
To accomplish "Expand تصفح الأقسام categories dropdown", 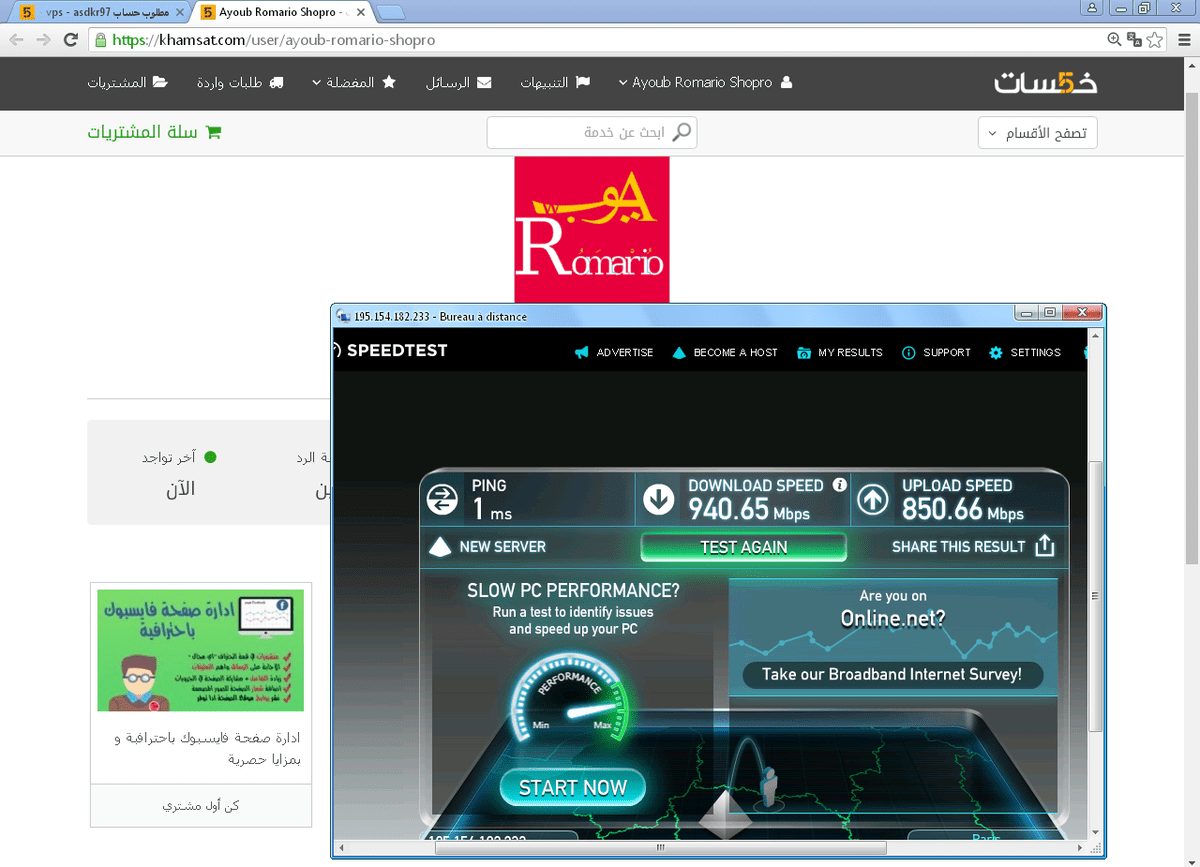I will tap(1037, 133).
